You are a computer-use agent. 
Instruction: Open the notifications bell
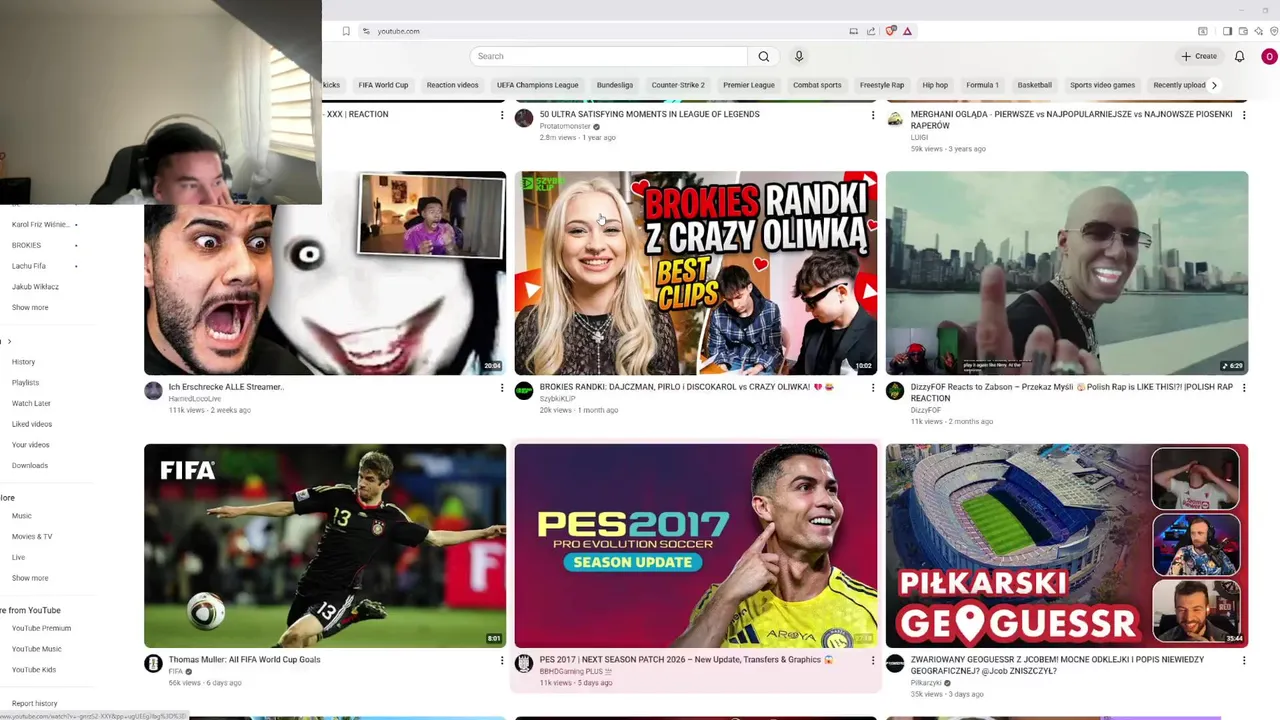(x=1239, y=56)
